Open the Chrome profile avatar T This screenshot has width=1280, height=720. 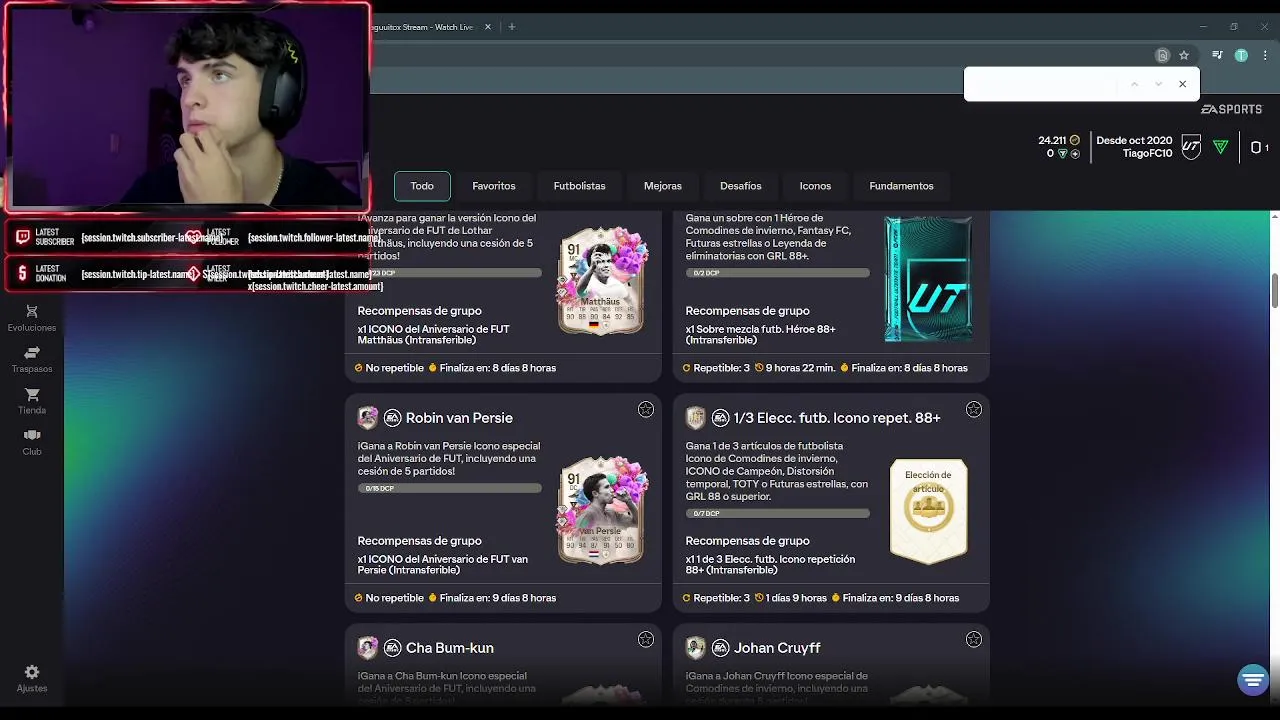click(x=1241, y=56)
